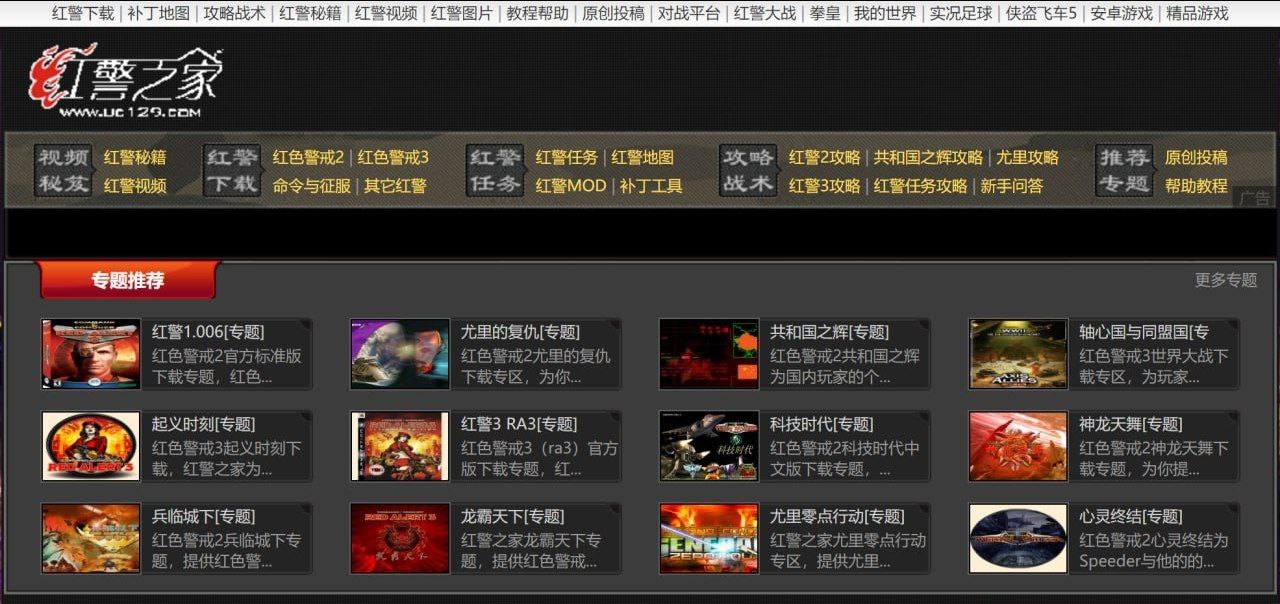Open the 科技时代 topic thumbnail
Screen dimensions: 1280x604
pos(709,446)
